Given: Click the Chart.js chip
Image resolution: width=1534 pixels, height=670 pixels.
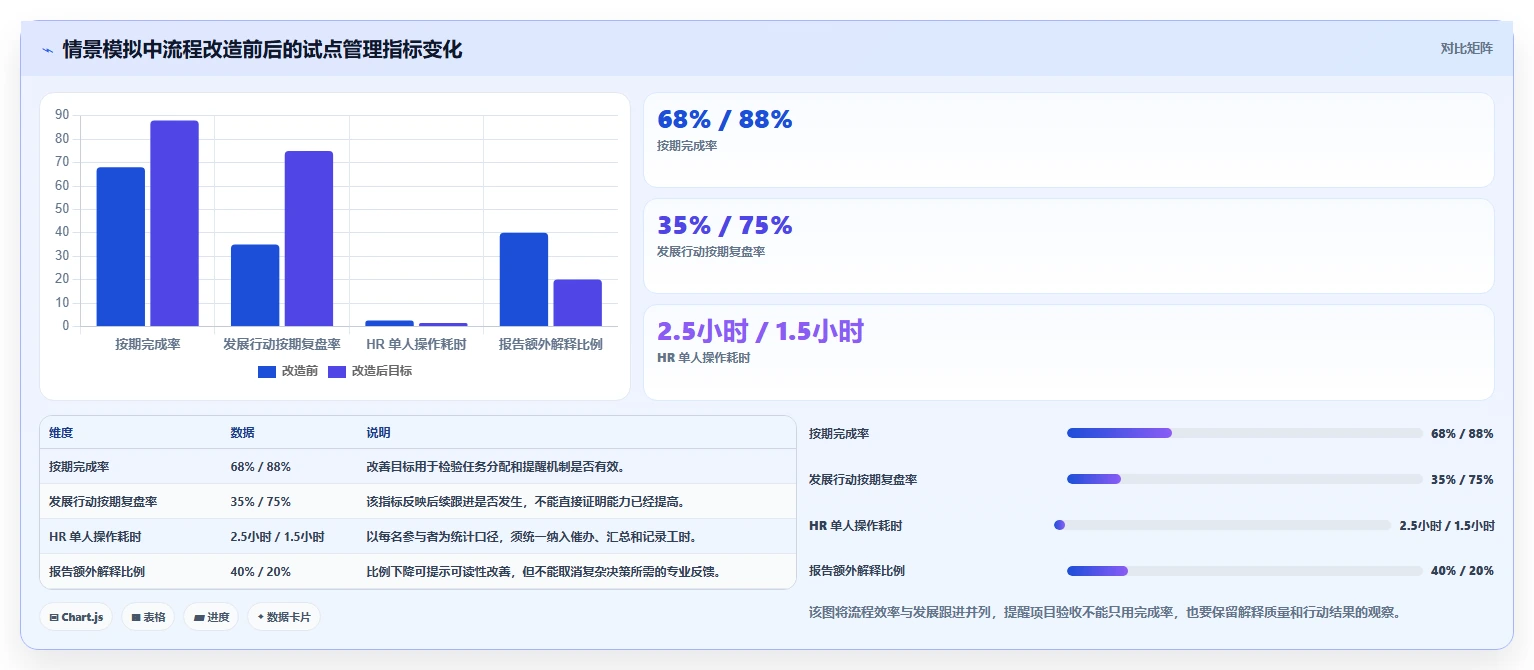Looking at the screenshot, I should click(x=76, y=617).
